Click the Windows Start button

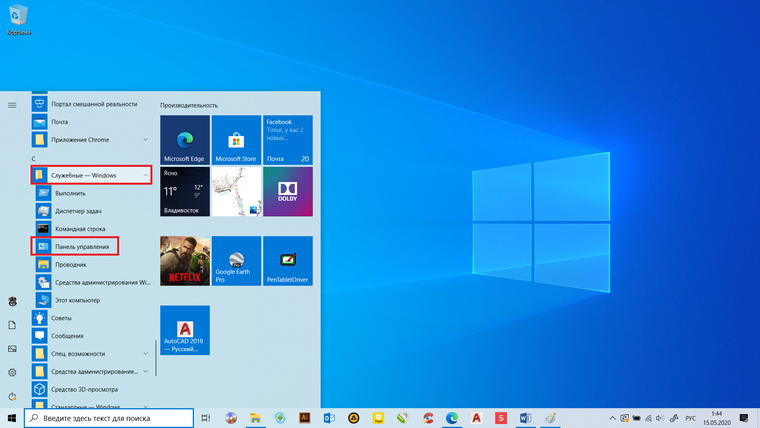pyautogui.click(x=12, y=418)
